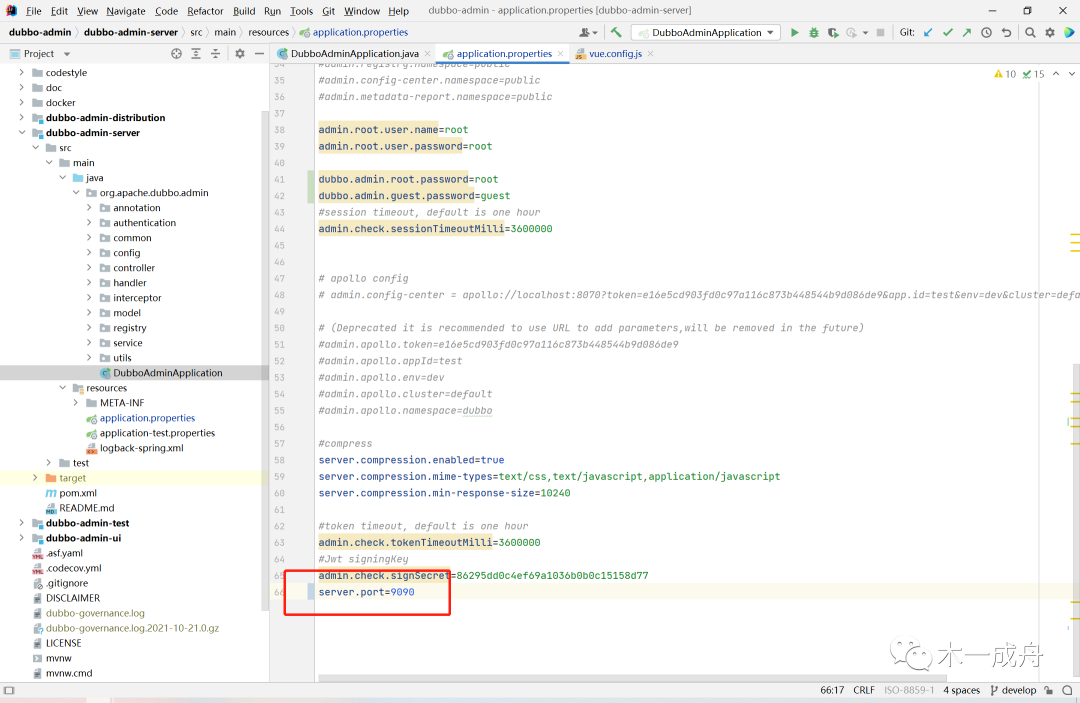Hide the Project tool window
Image resolution: width=1080 pixels, height=703 pixels.
pos(259,54)
